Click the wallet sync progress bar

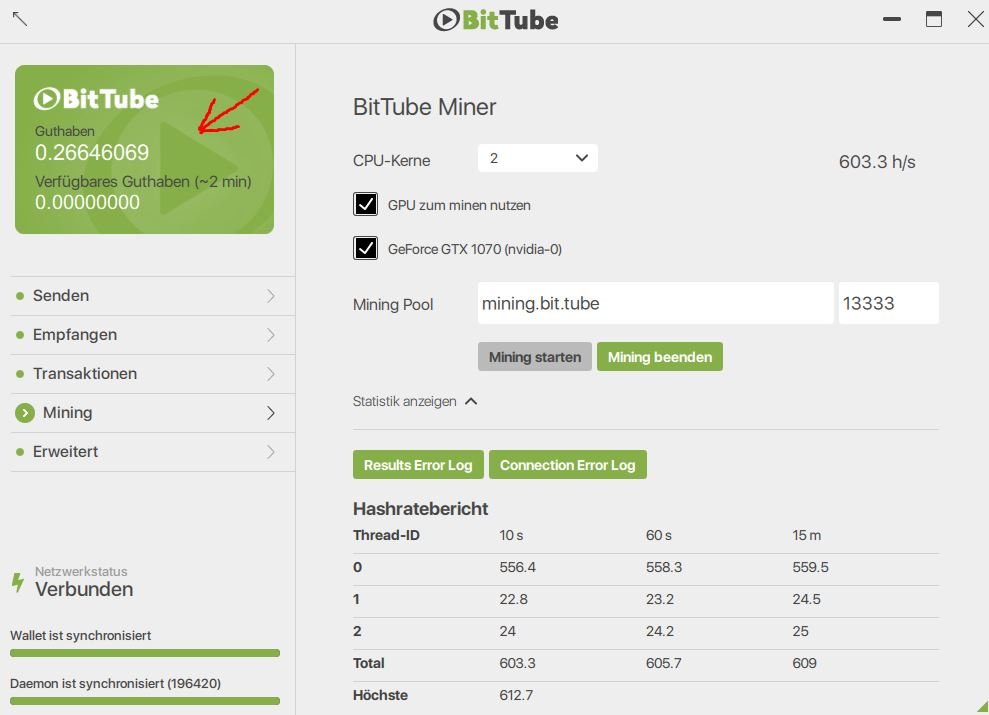[145, 653]
